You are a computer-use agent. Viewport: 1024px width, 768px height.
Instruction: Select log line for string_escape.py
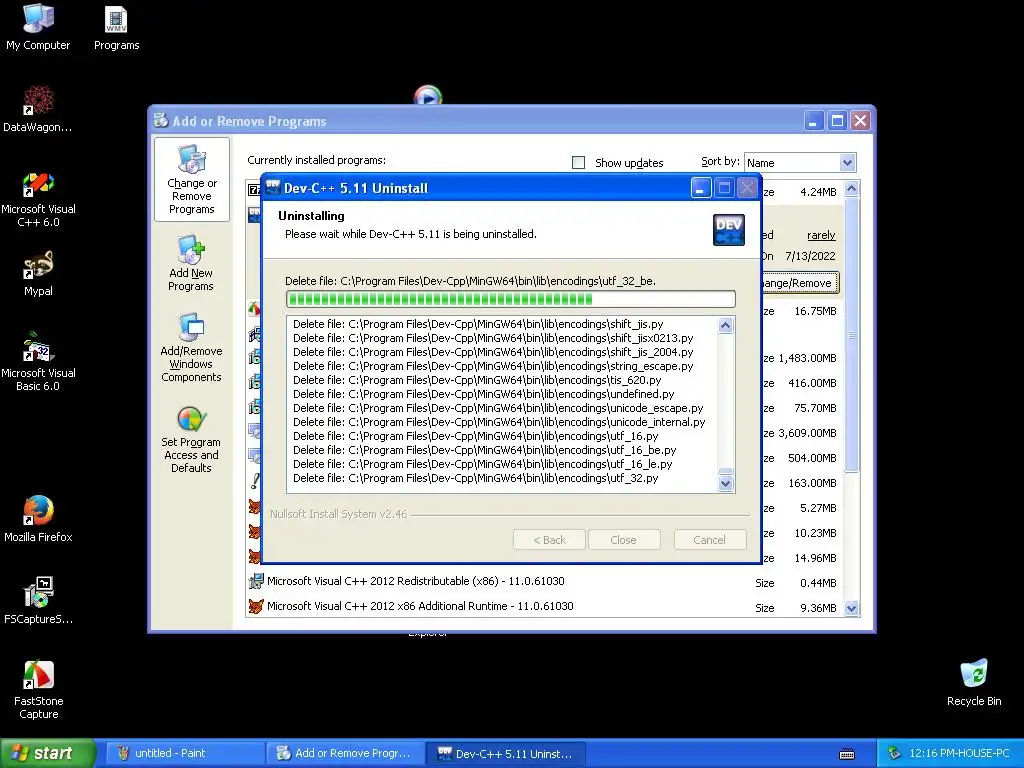(493, 366)
